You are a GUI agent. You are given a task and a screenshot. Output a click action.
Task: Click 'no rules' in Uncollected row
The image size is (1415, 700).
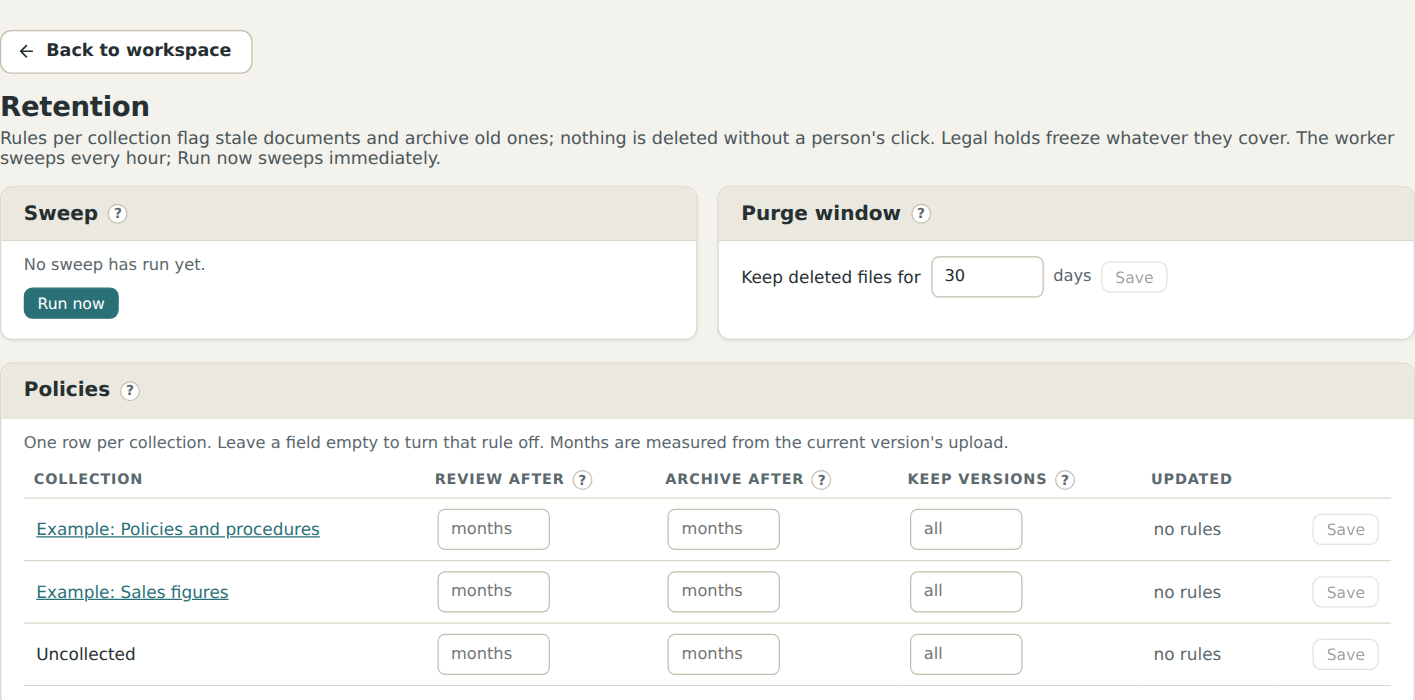click(x=1187, y=654)
